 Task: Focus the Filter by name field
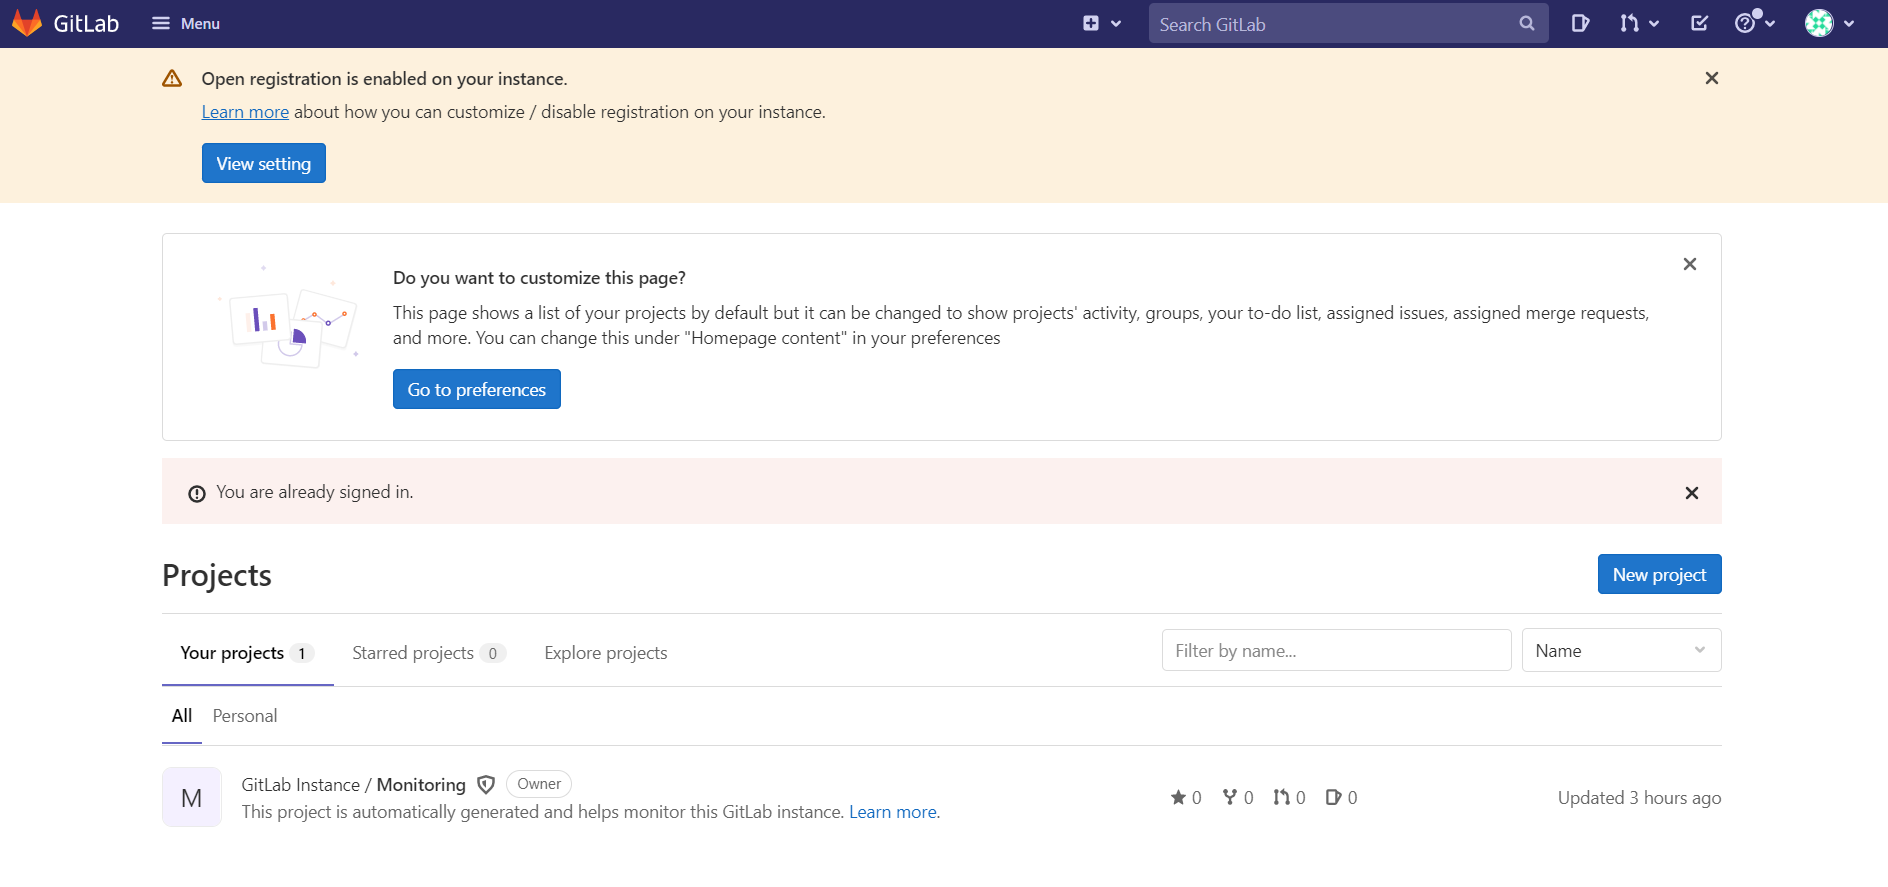1335,651
